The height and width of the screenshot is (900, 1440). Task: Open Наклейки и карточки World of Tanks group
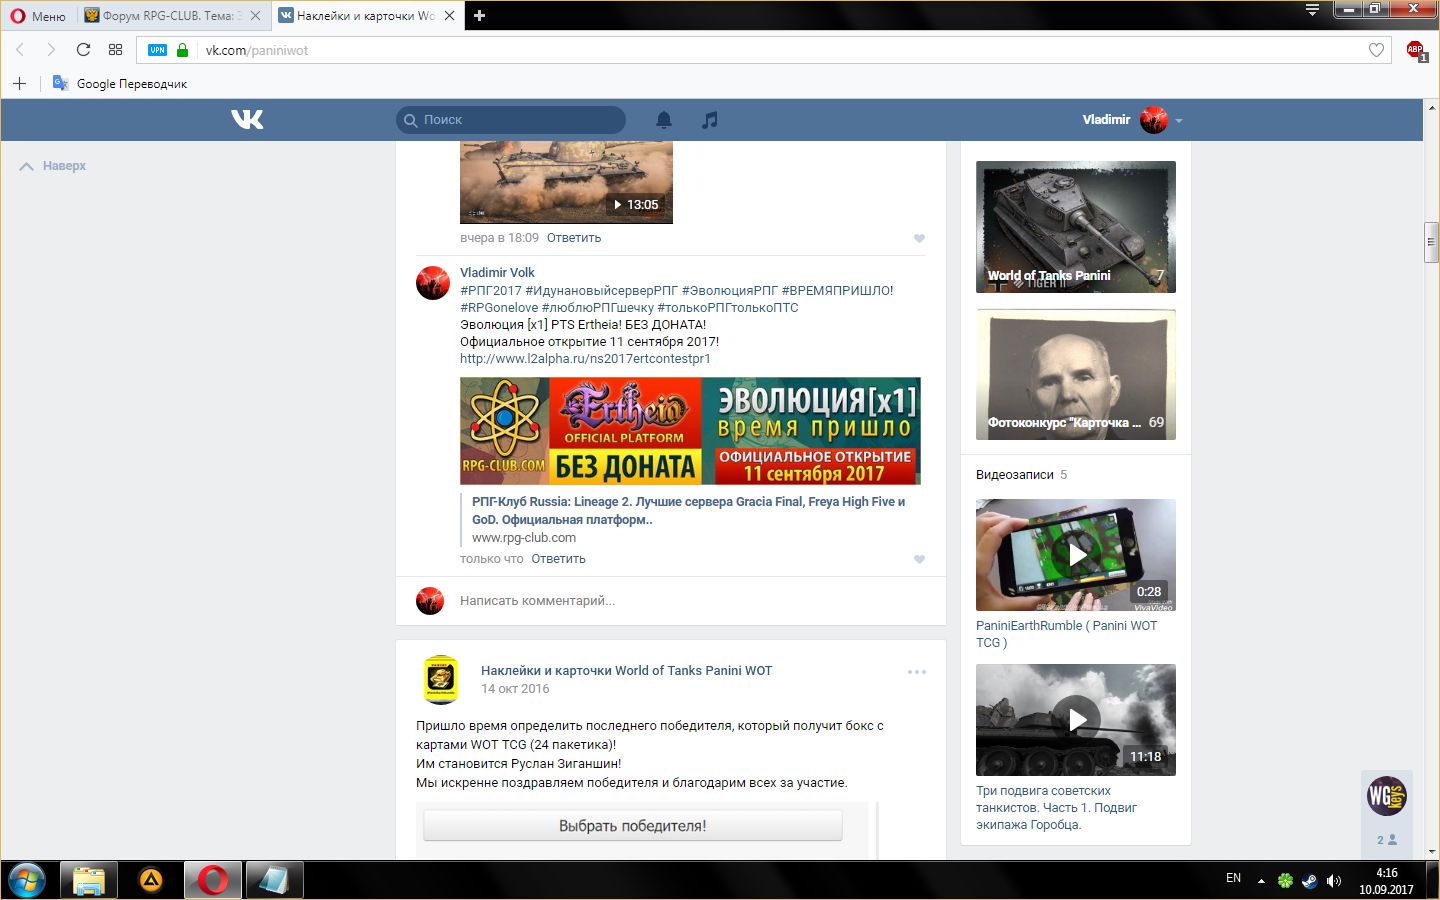(x=626, y=670)
